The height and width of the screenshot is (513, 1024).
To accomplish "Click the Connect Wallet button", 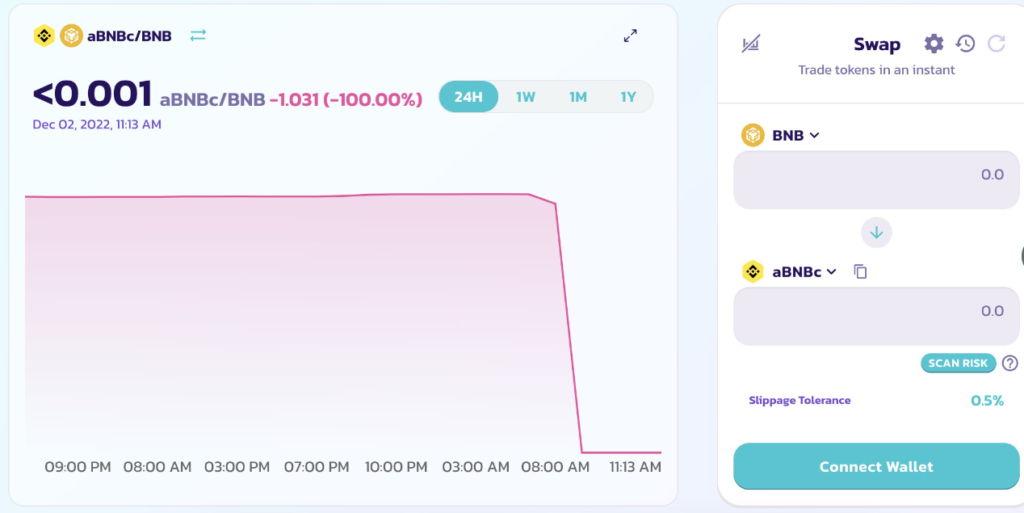I will 876,467.
